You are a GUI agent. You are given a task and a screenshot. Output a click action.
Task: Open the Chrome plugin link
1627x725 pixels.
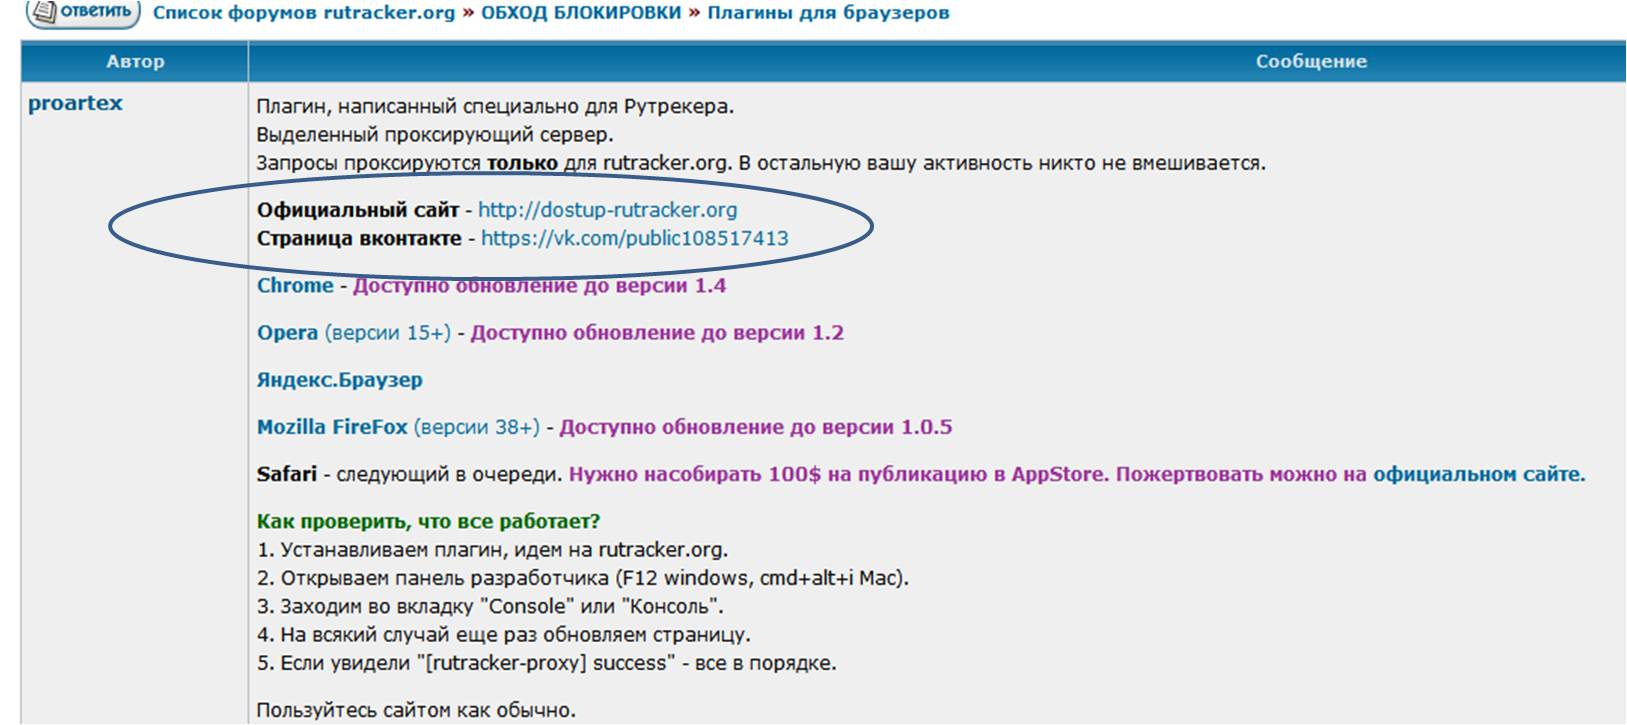(295, 285)
